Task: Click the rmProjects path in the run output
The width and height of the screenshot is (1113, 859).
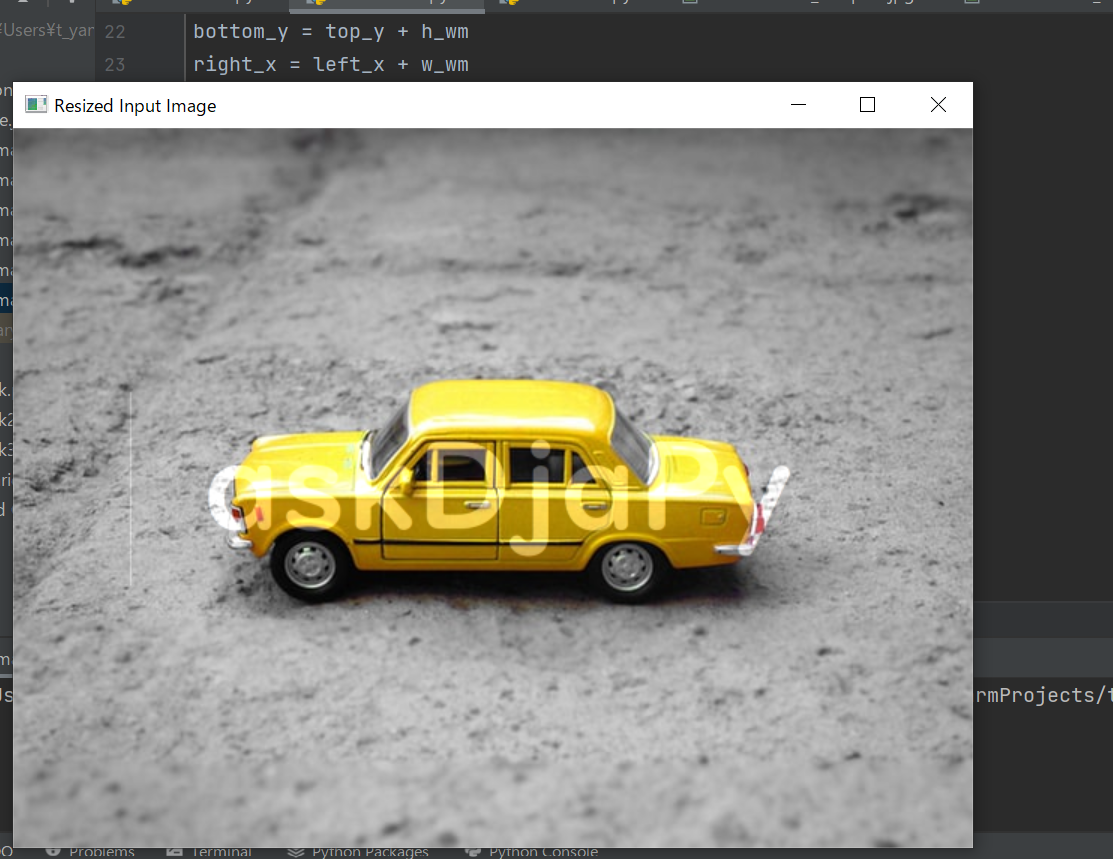Action: 1040,695
